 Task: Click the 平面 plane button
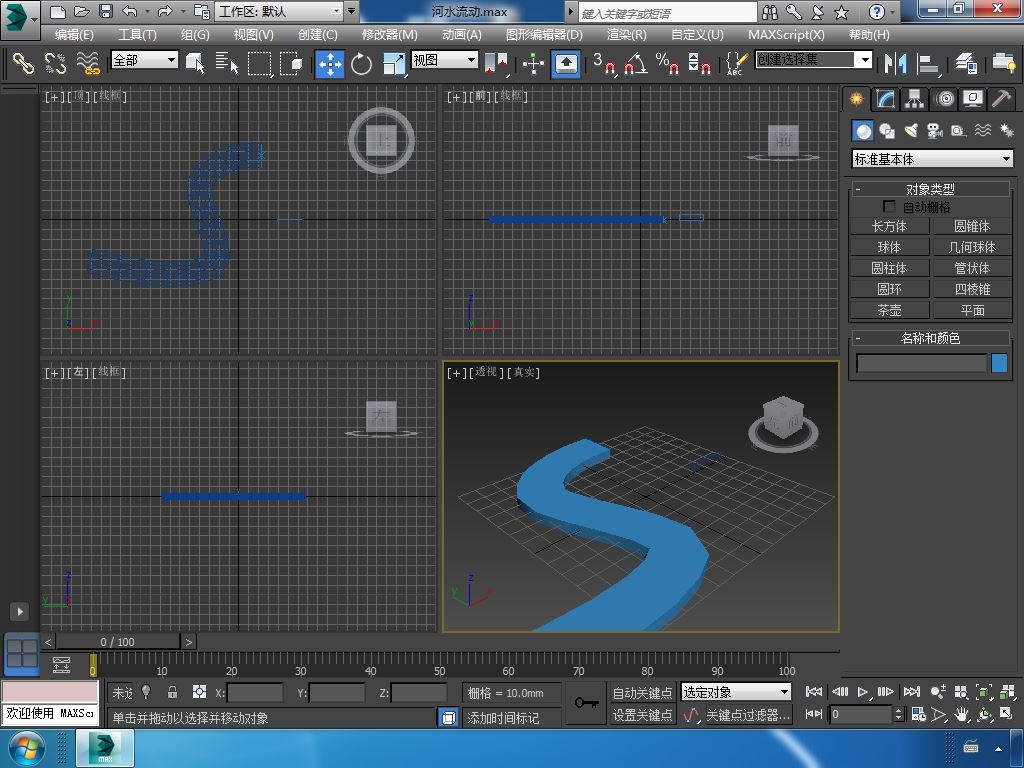(972, 310)
